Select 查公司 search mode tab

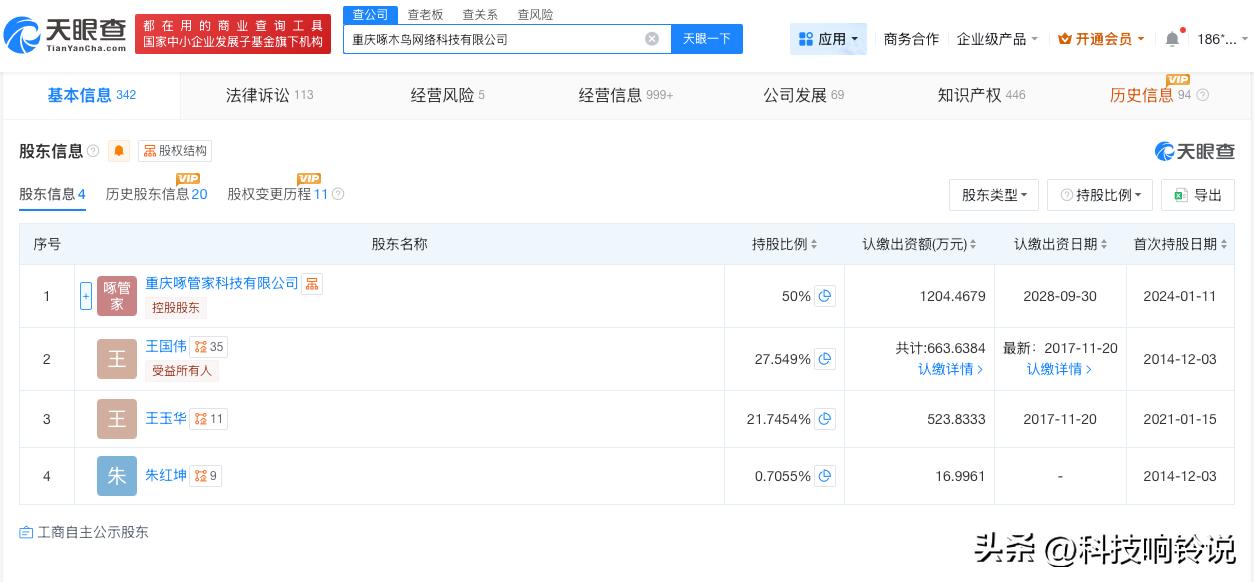(370, 14)
